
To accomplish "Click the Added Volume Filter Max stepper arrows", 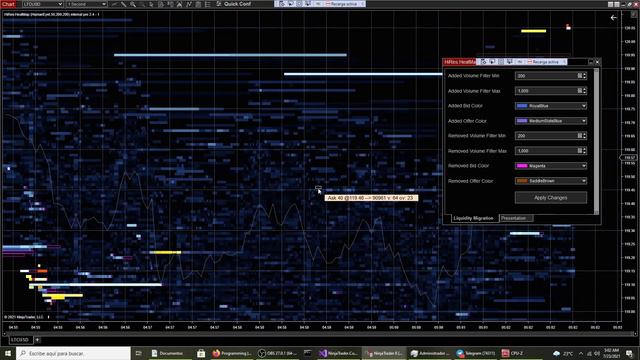I will point(584,91).
